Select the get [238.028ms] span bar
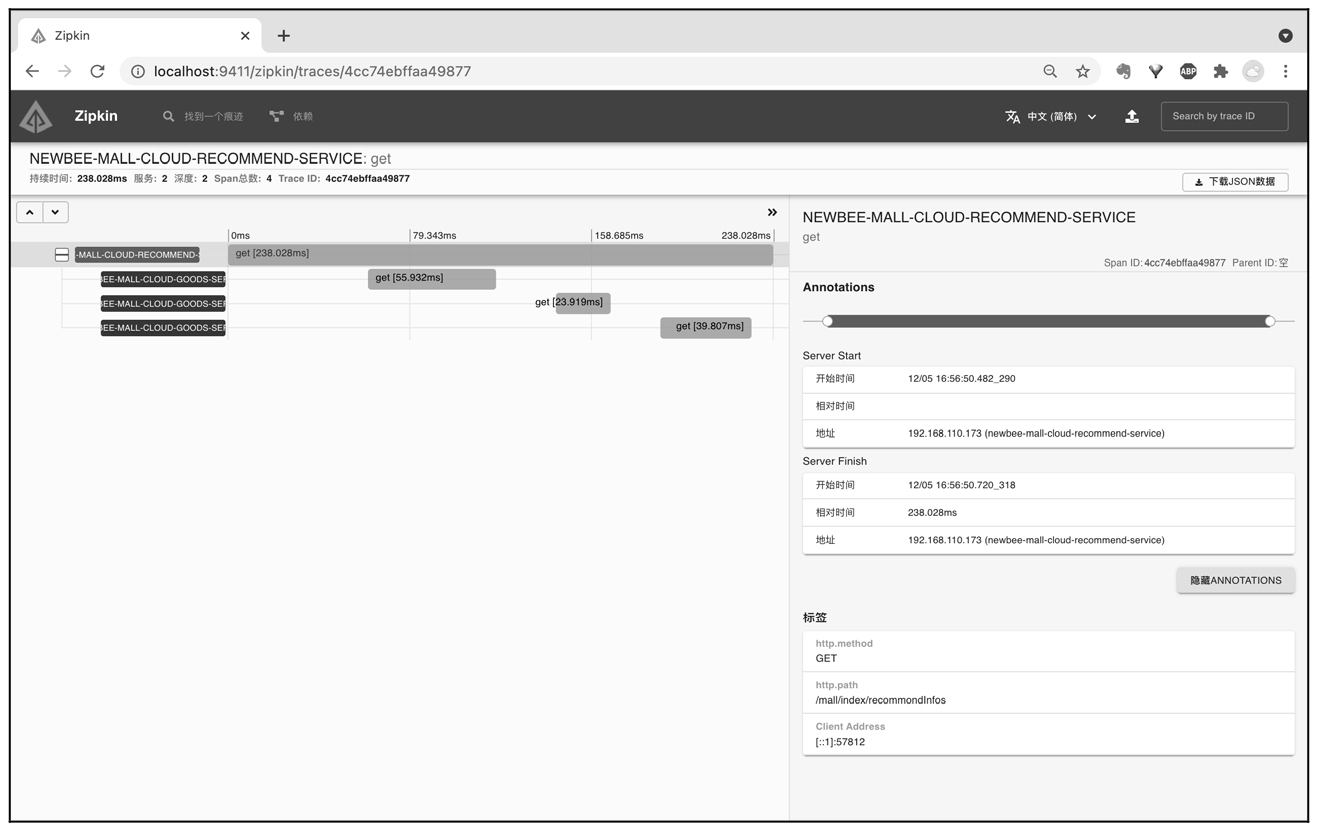Screen dimensions: 1318x831 coord(500,254)
